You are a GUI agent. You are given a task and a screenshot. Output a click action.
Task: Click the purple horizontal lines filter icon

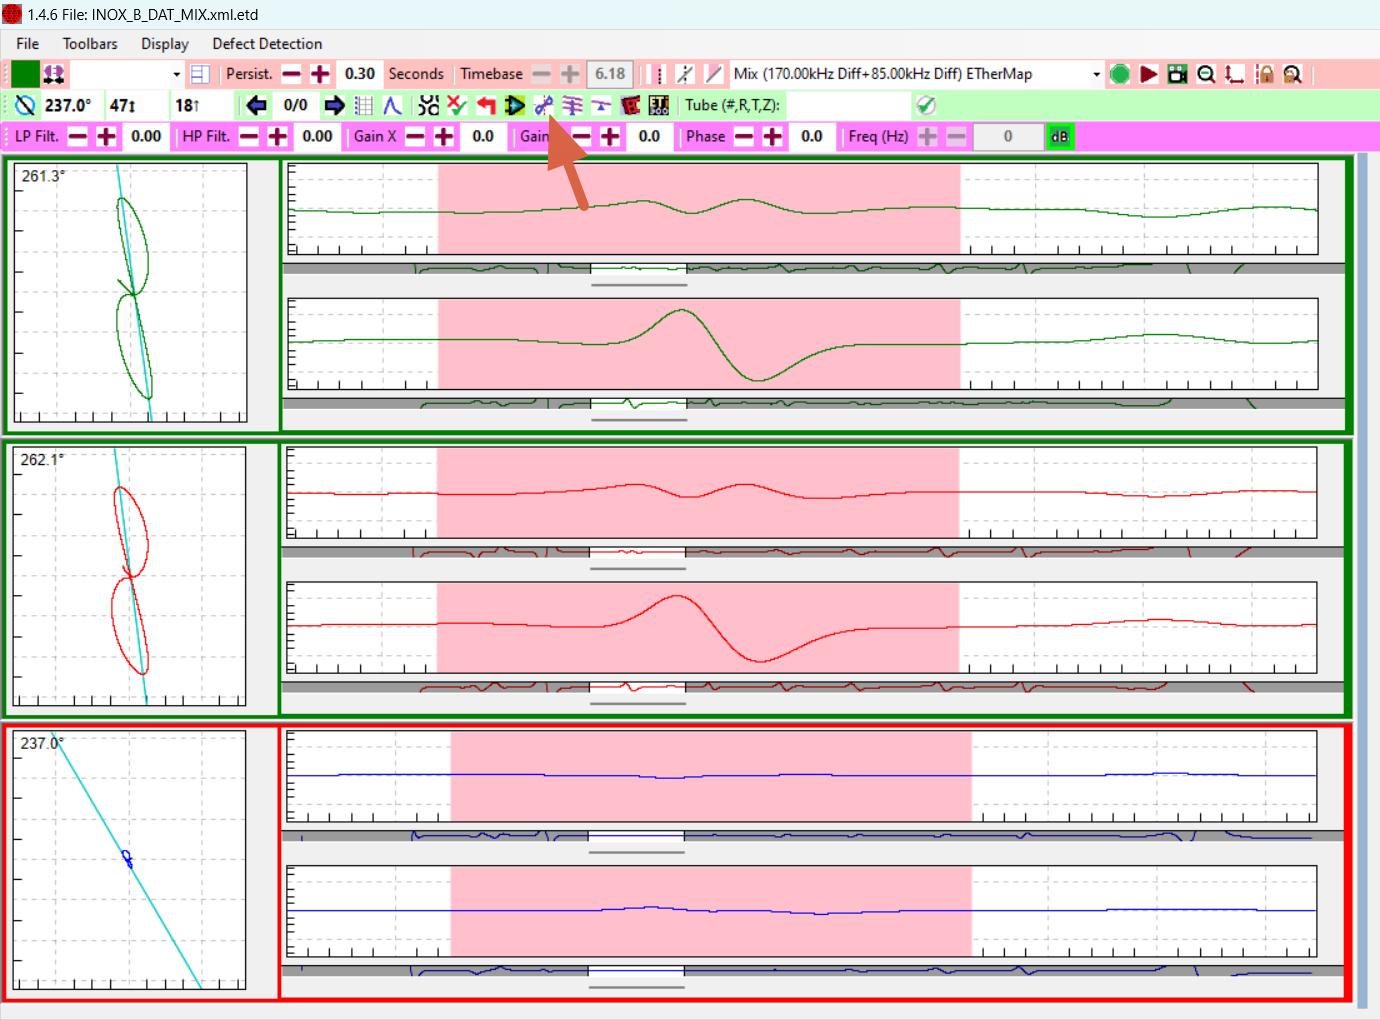pos(572,105)
